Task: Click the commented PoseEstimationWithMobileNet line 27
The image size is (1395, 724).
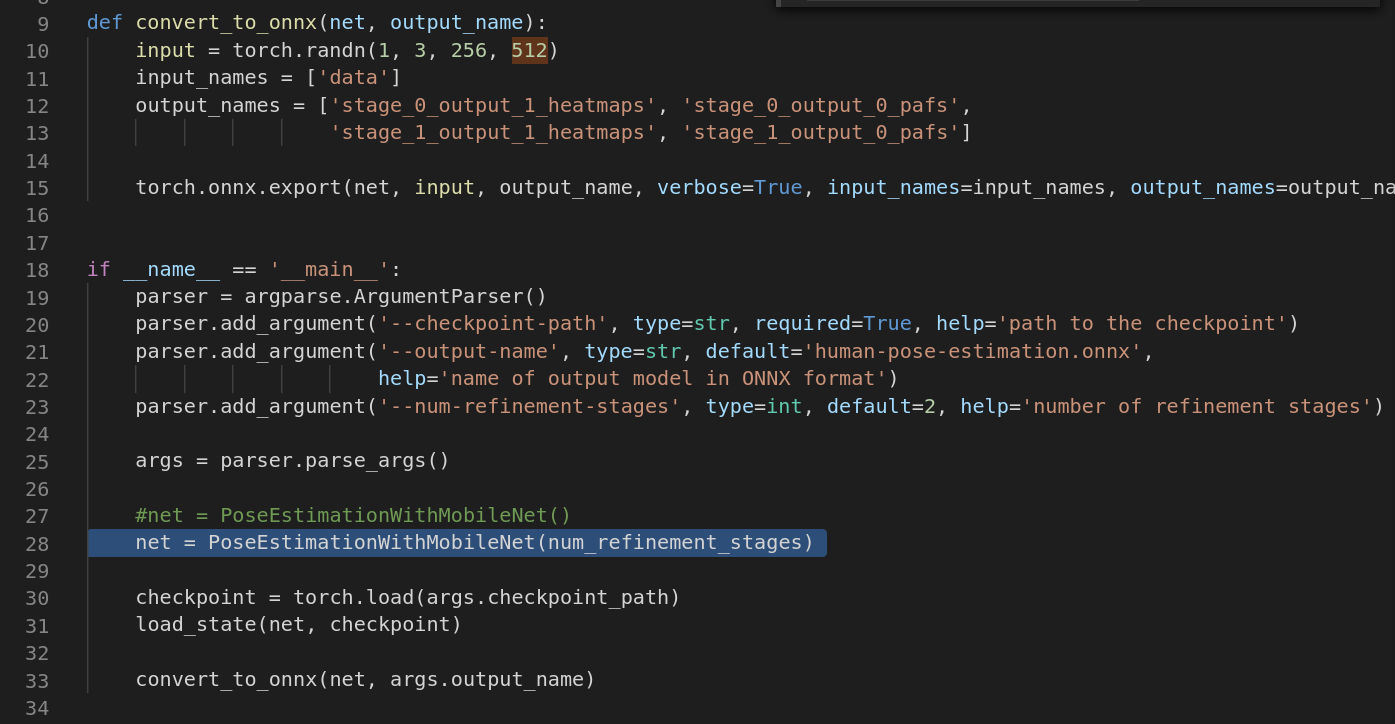Action: point(350,515)
